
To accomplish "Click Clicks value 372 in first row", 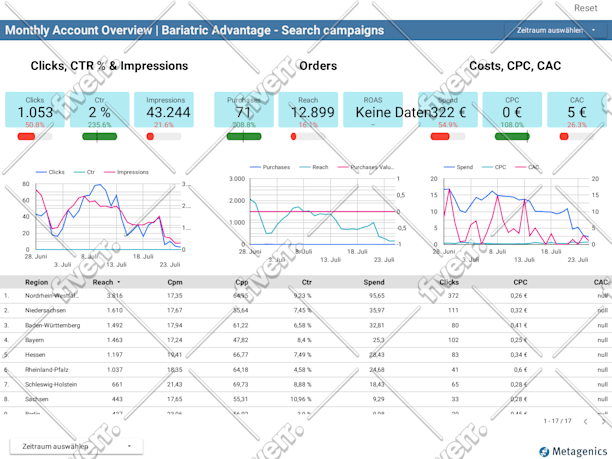I will click(x=453, y=295).
